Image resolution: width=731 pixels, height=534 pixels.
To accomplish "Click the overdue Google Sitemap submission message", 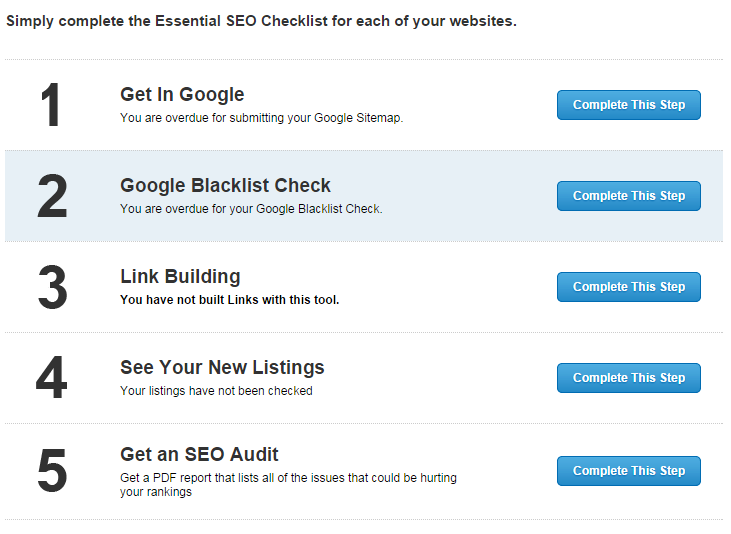I will pos(261,118).
